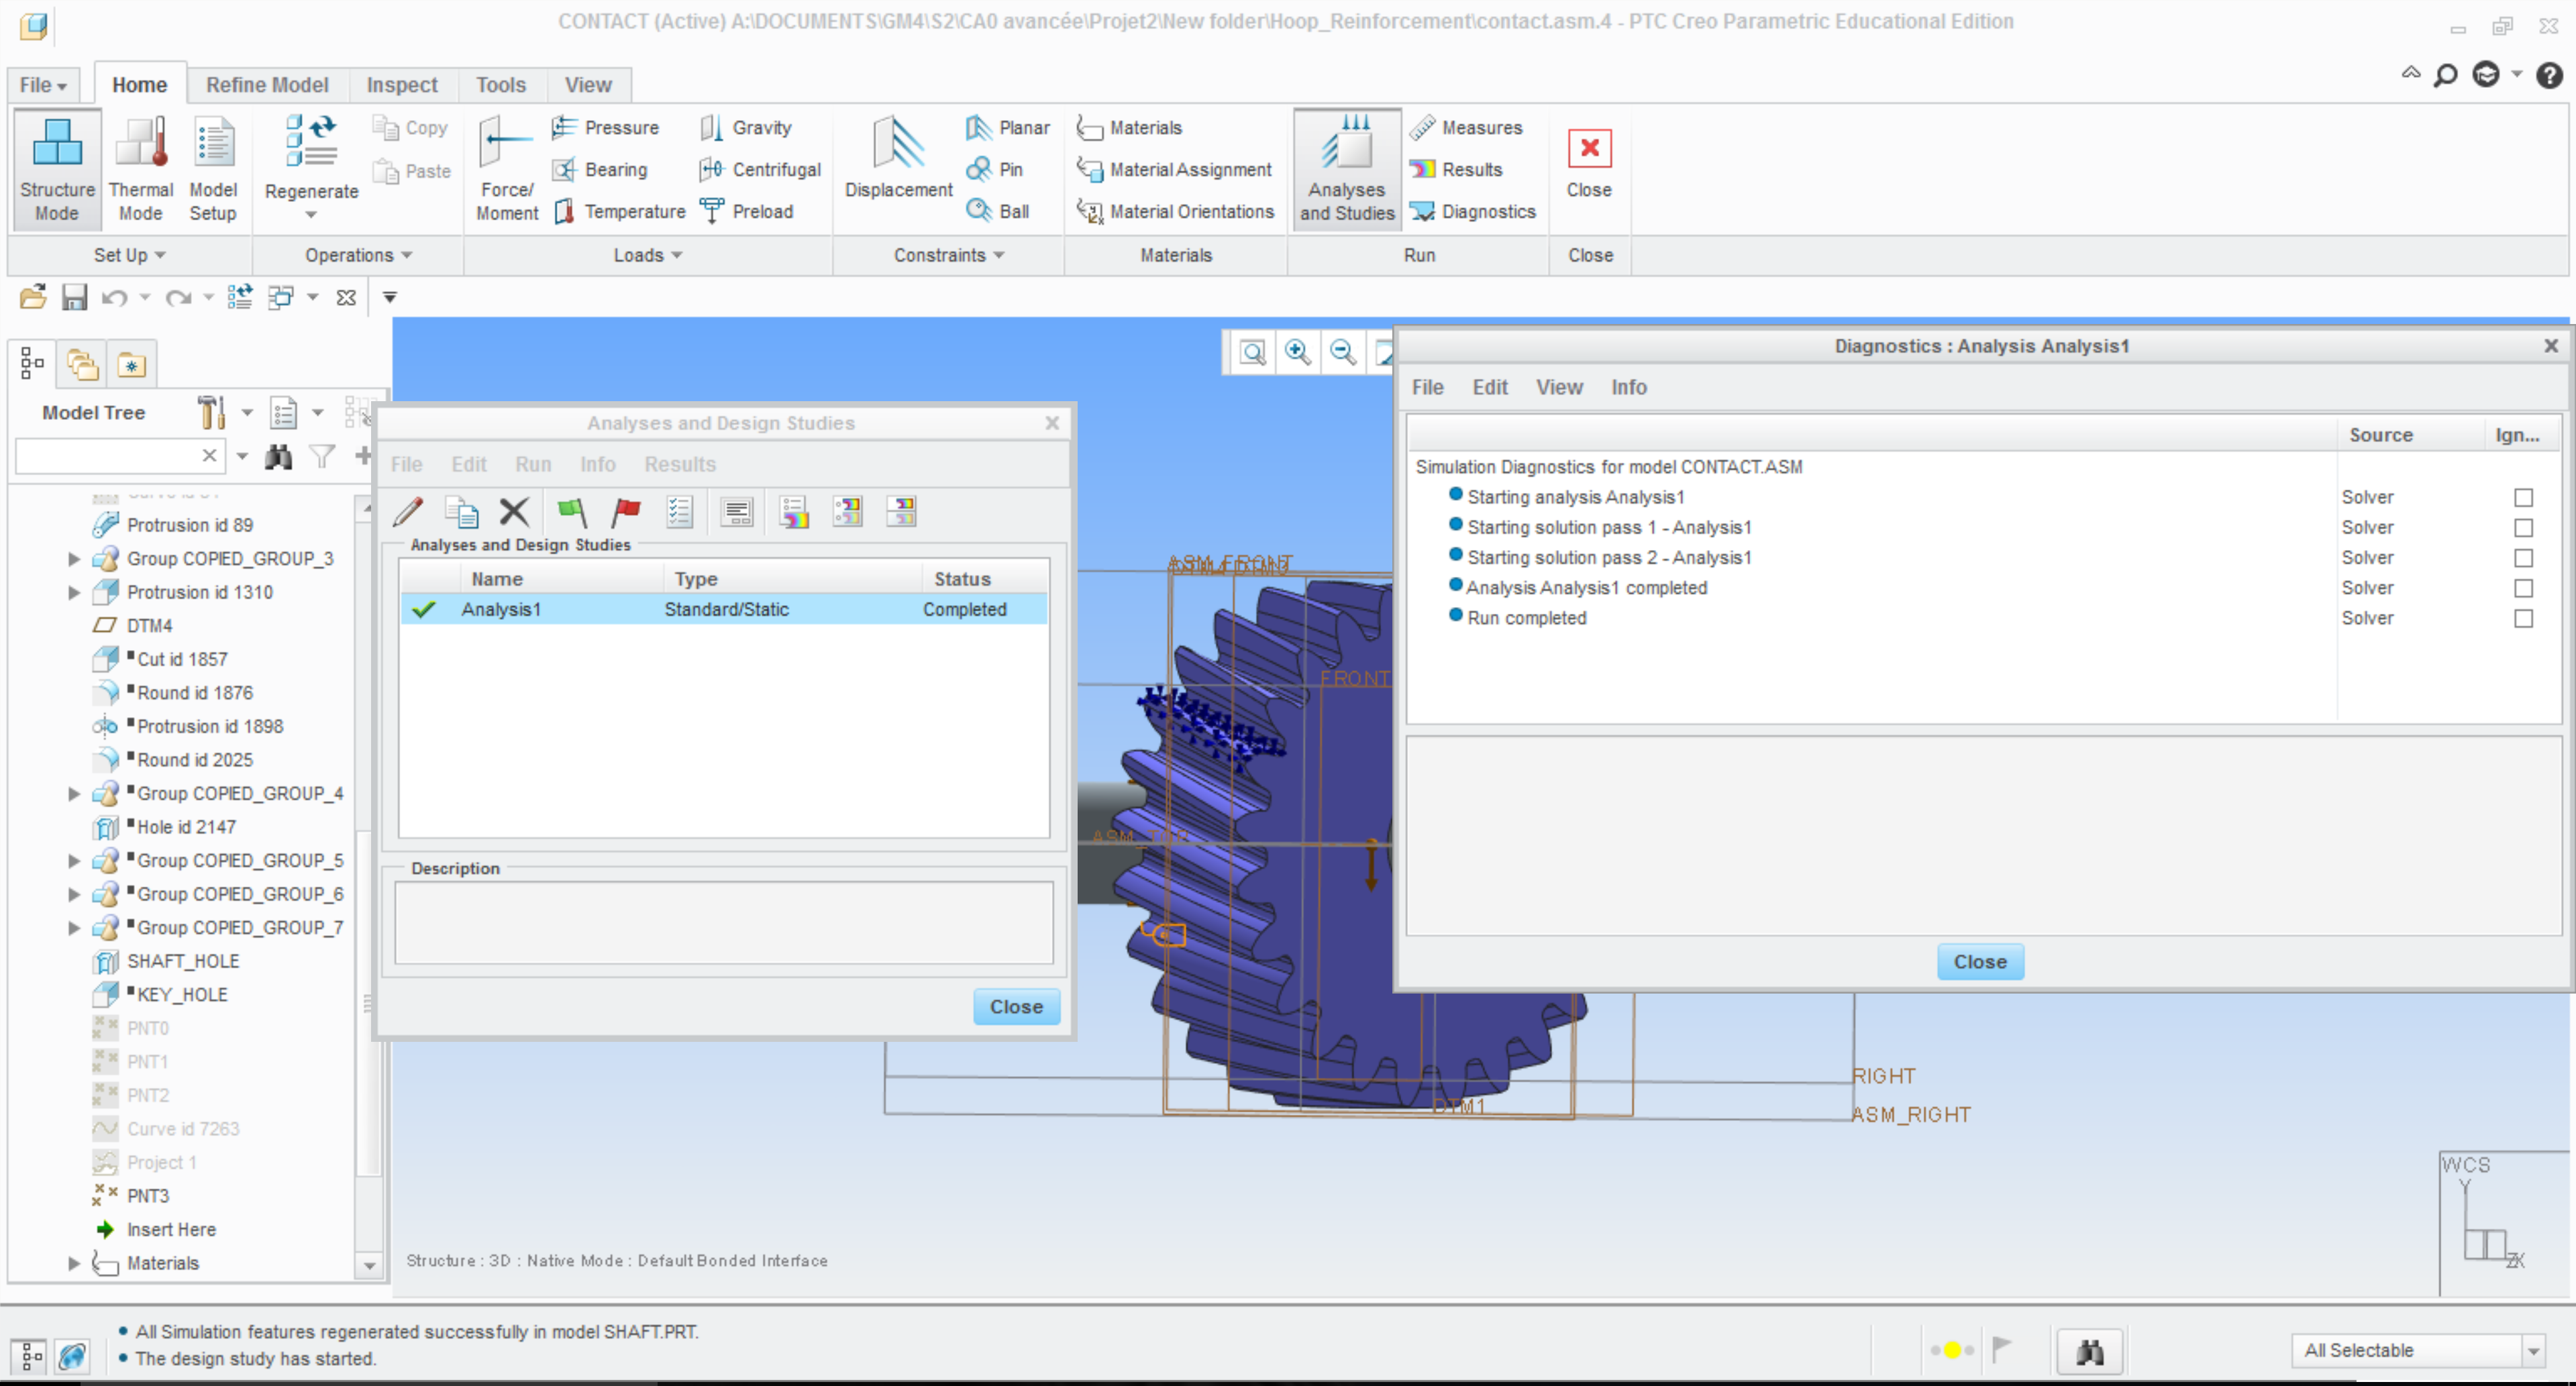Image resolution: width=2576 pixels, height=1386 pixels.
Task: Click the red flag stop run icon
Action: click(626, 513)
